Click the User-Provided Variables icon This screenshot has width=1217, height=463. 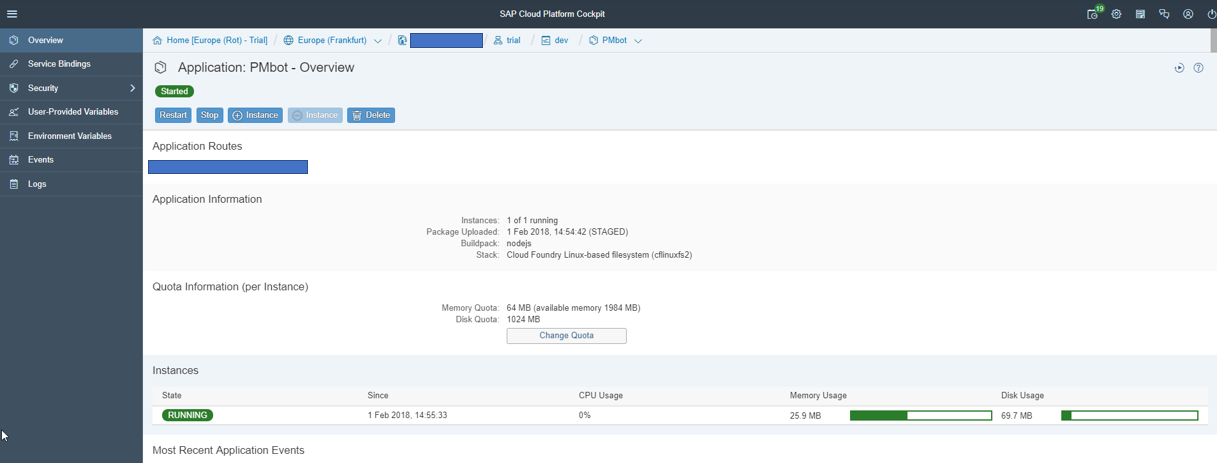tap(13, 112)
